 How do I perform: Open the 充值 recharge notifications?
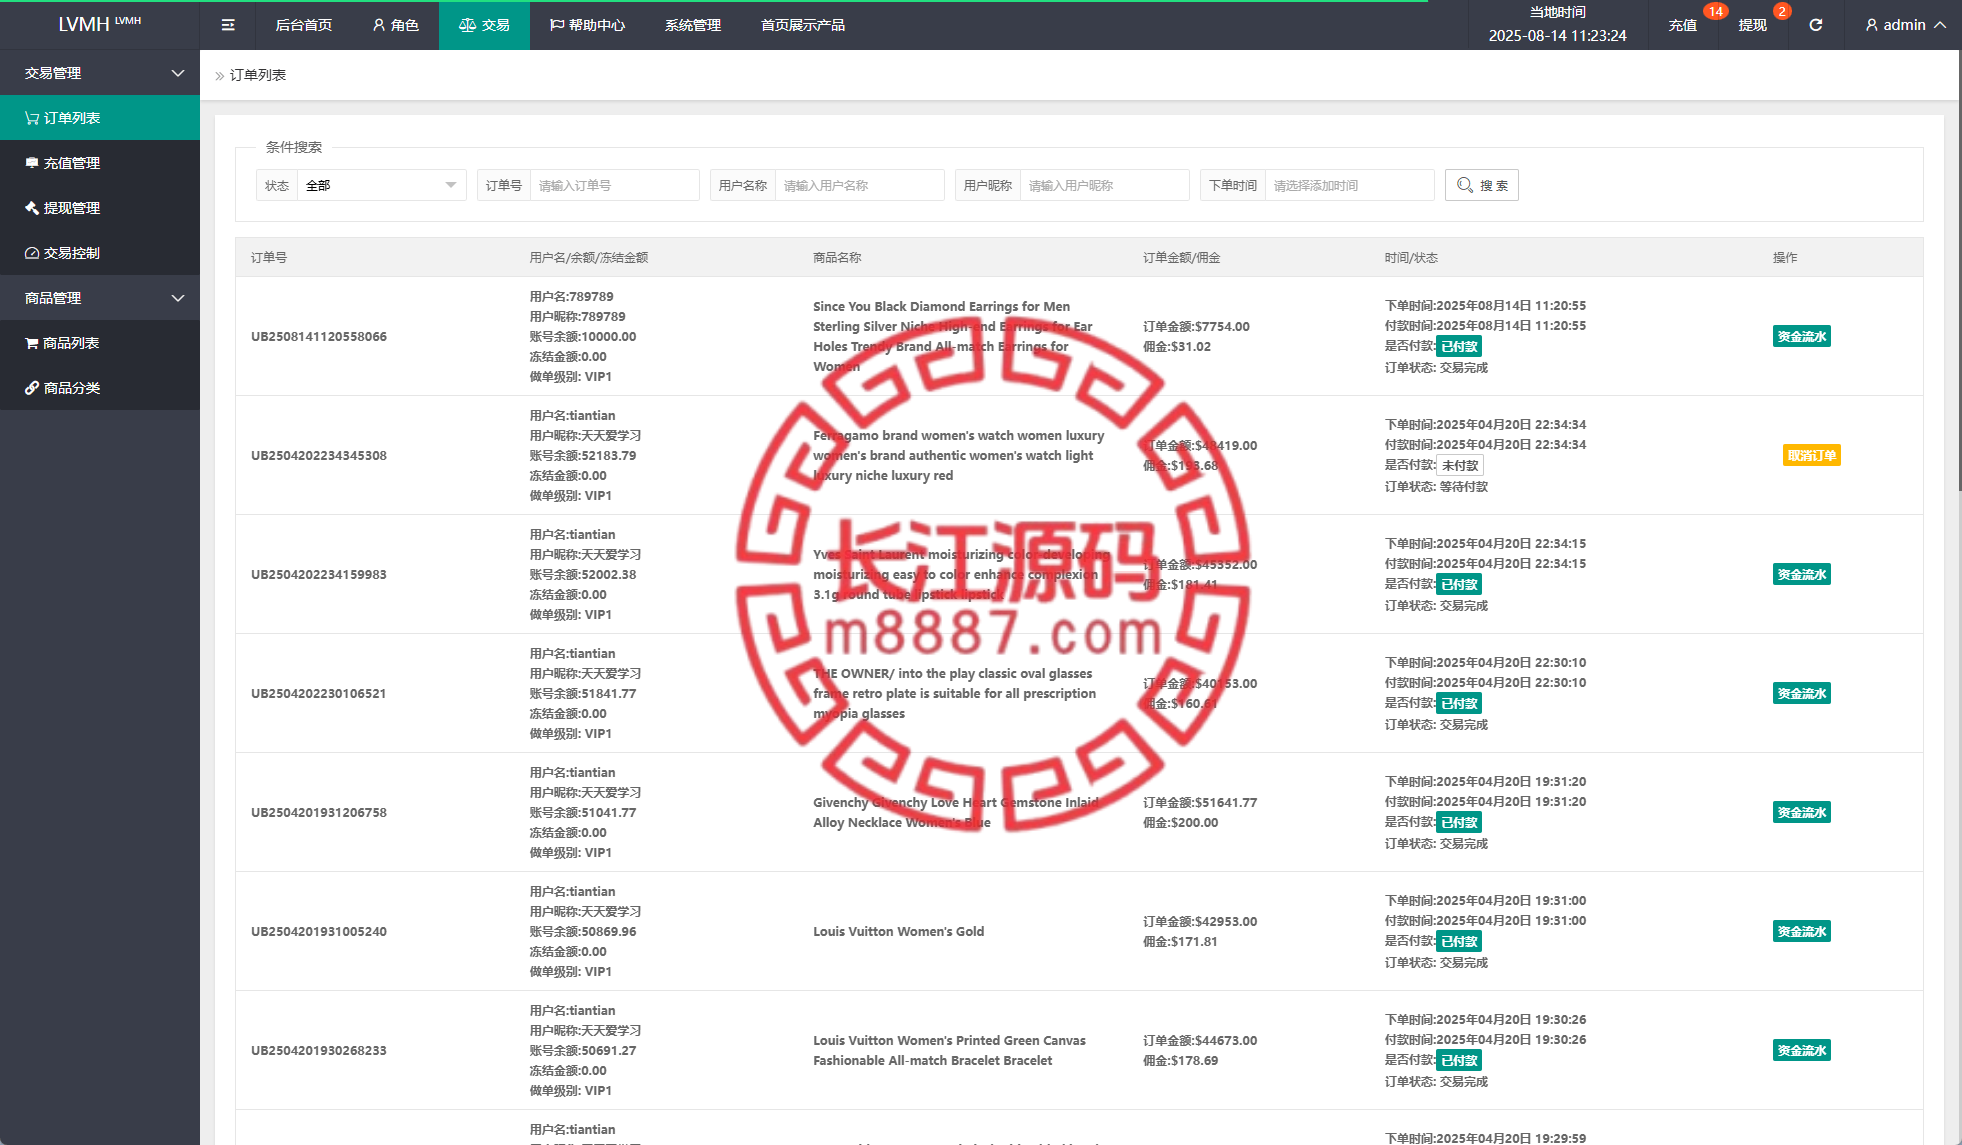(x=1683, y=25)
